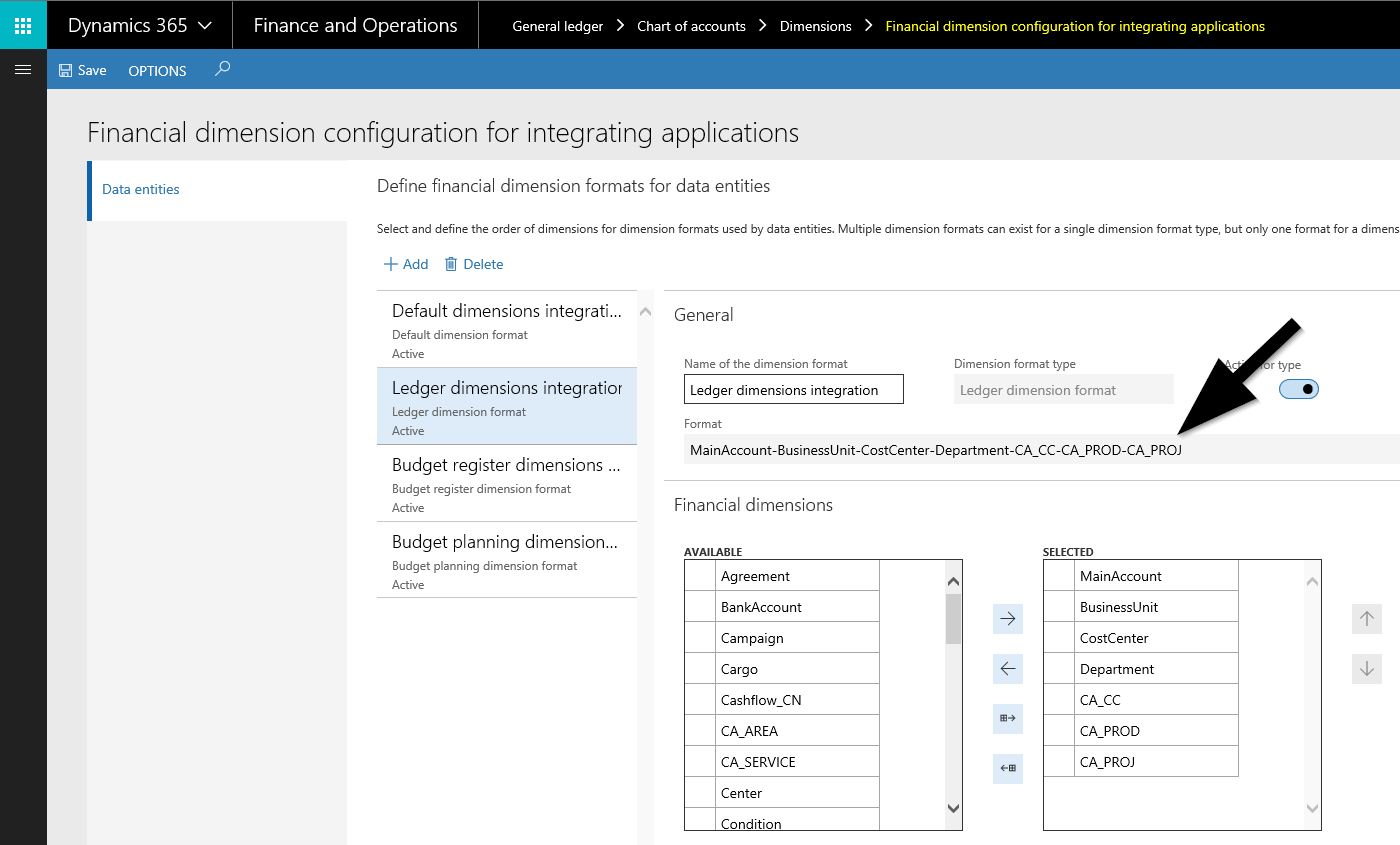Move all dimensions to Selected list

[x=1007, y=718]
